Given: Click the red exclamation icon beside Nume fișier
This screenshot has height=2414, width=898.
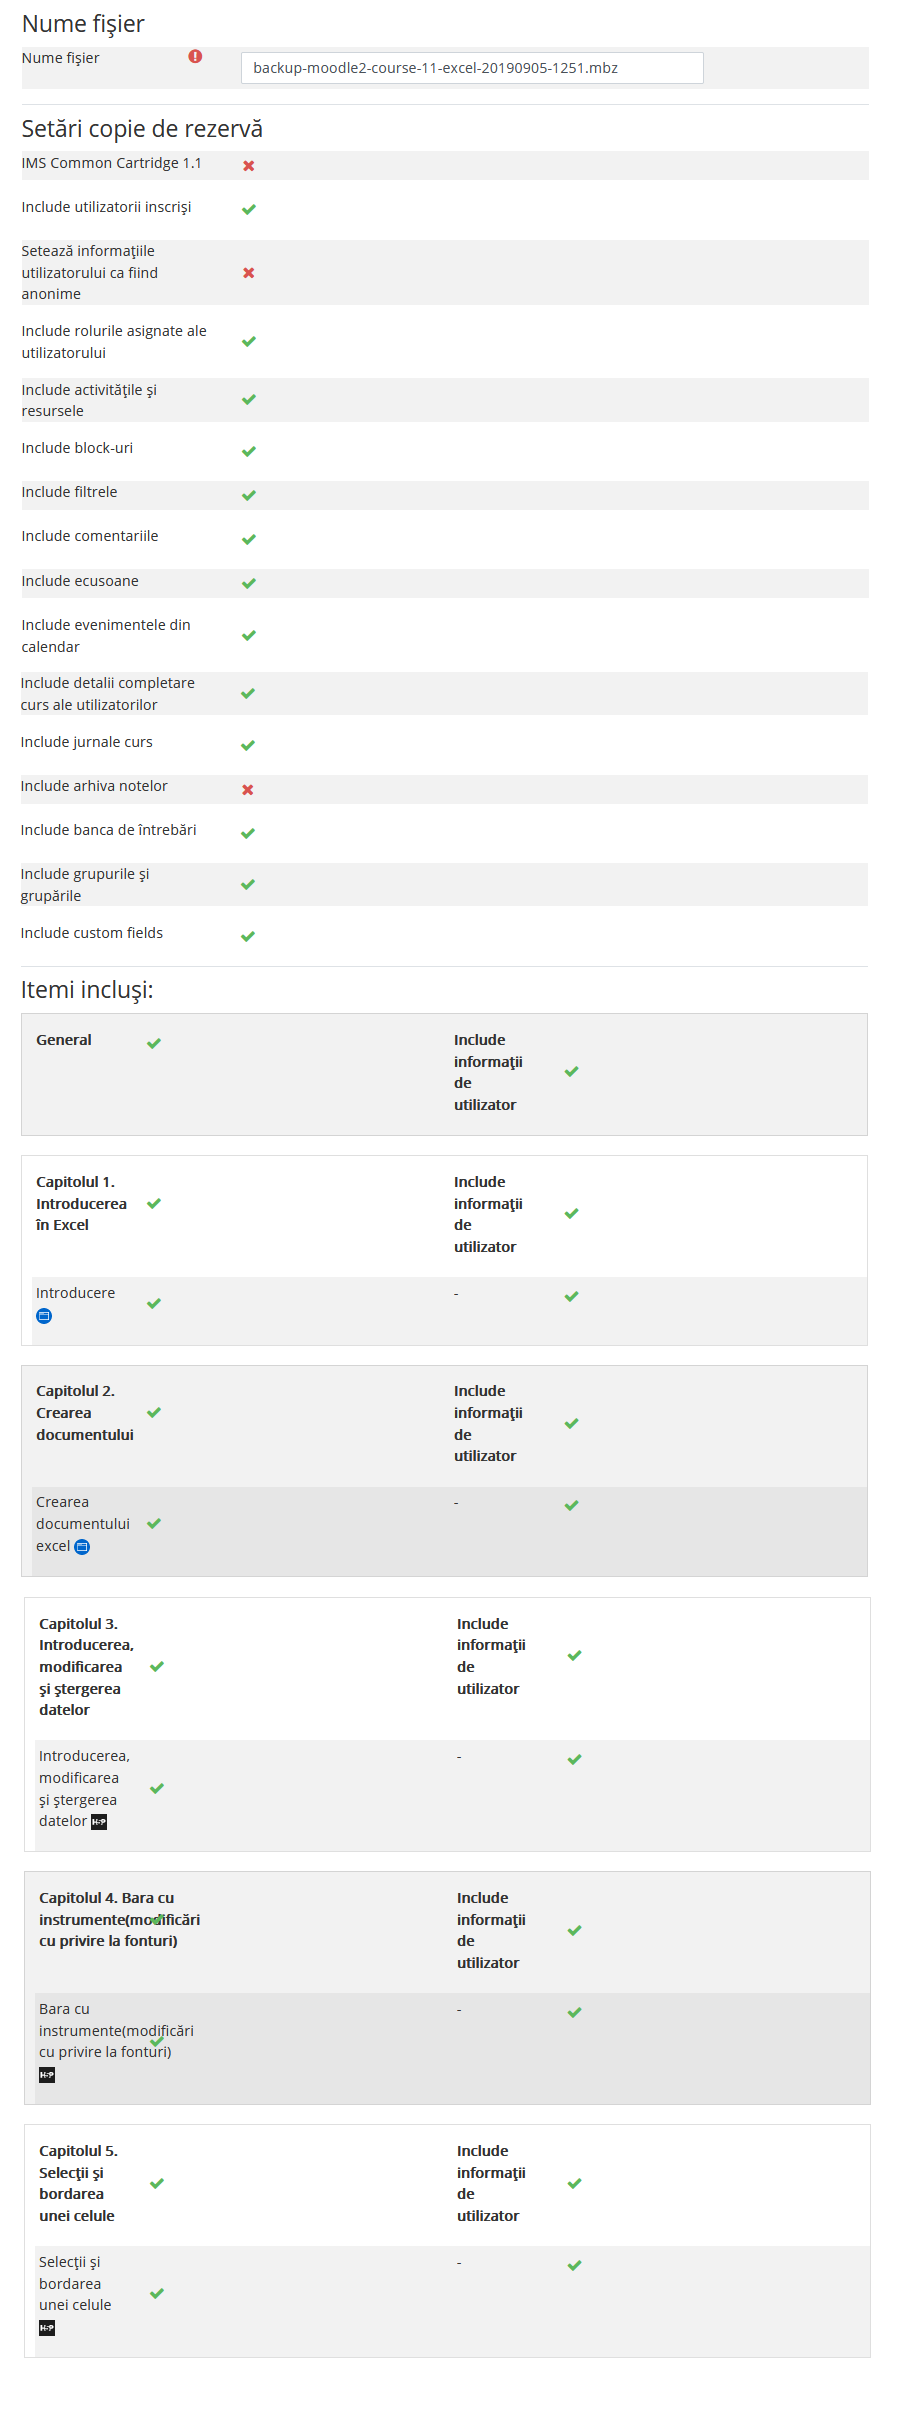Looking at the screenshot, I should click(x=194, y=58).
